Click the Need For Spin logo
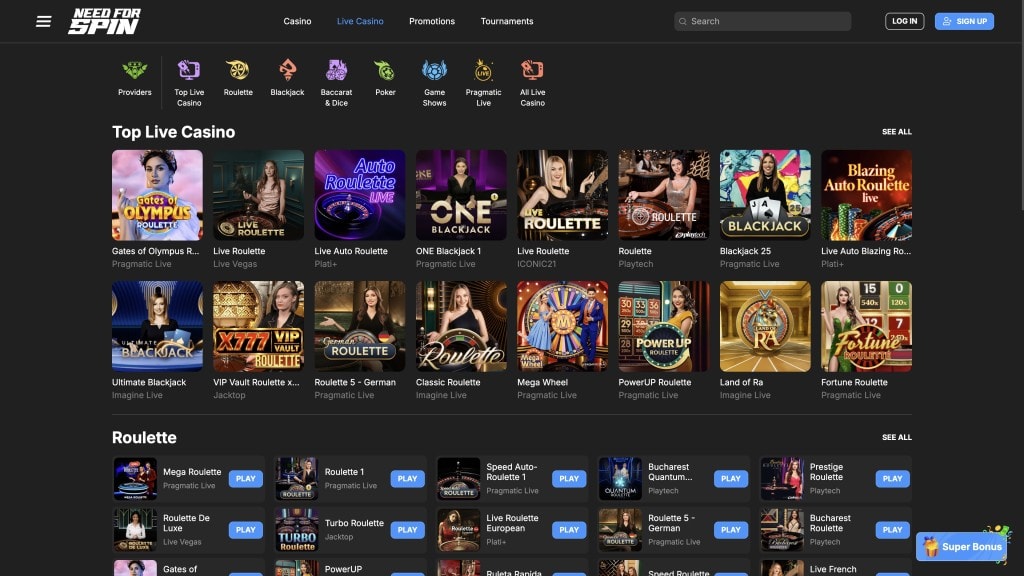The image size is (1024, 576). click(104, 21)
